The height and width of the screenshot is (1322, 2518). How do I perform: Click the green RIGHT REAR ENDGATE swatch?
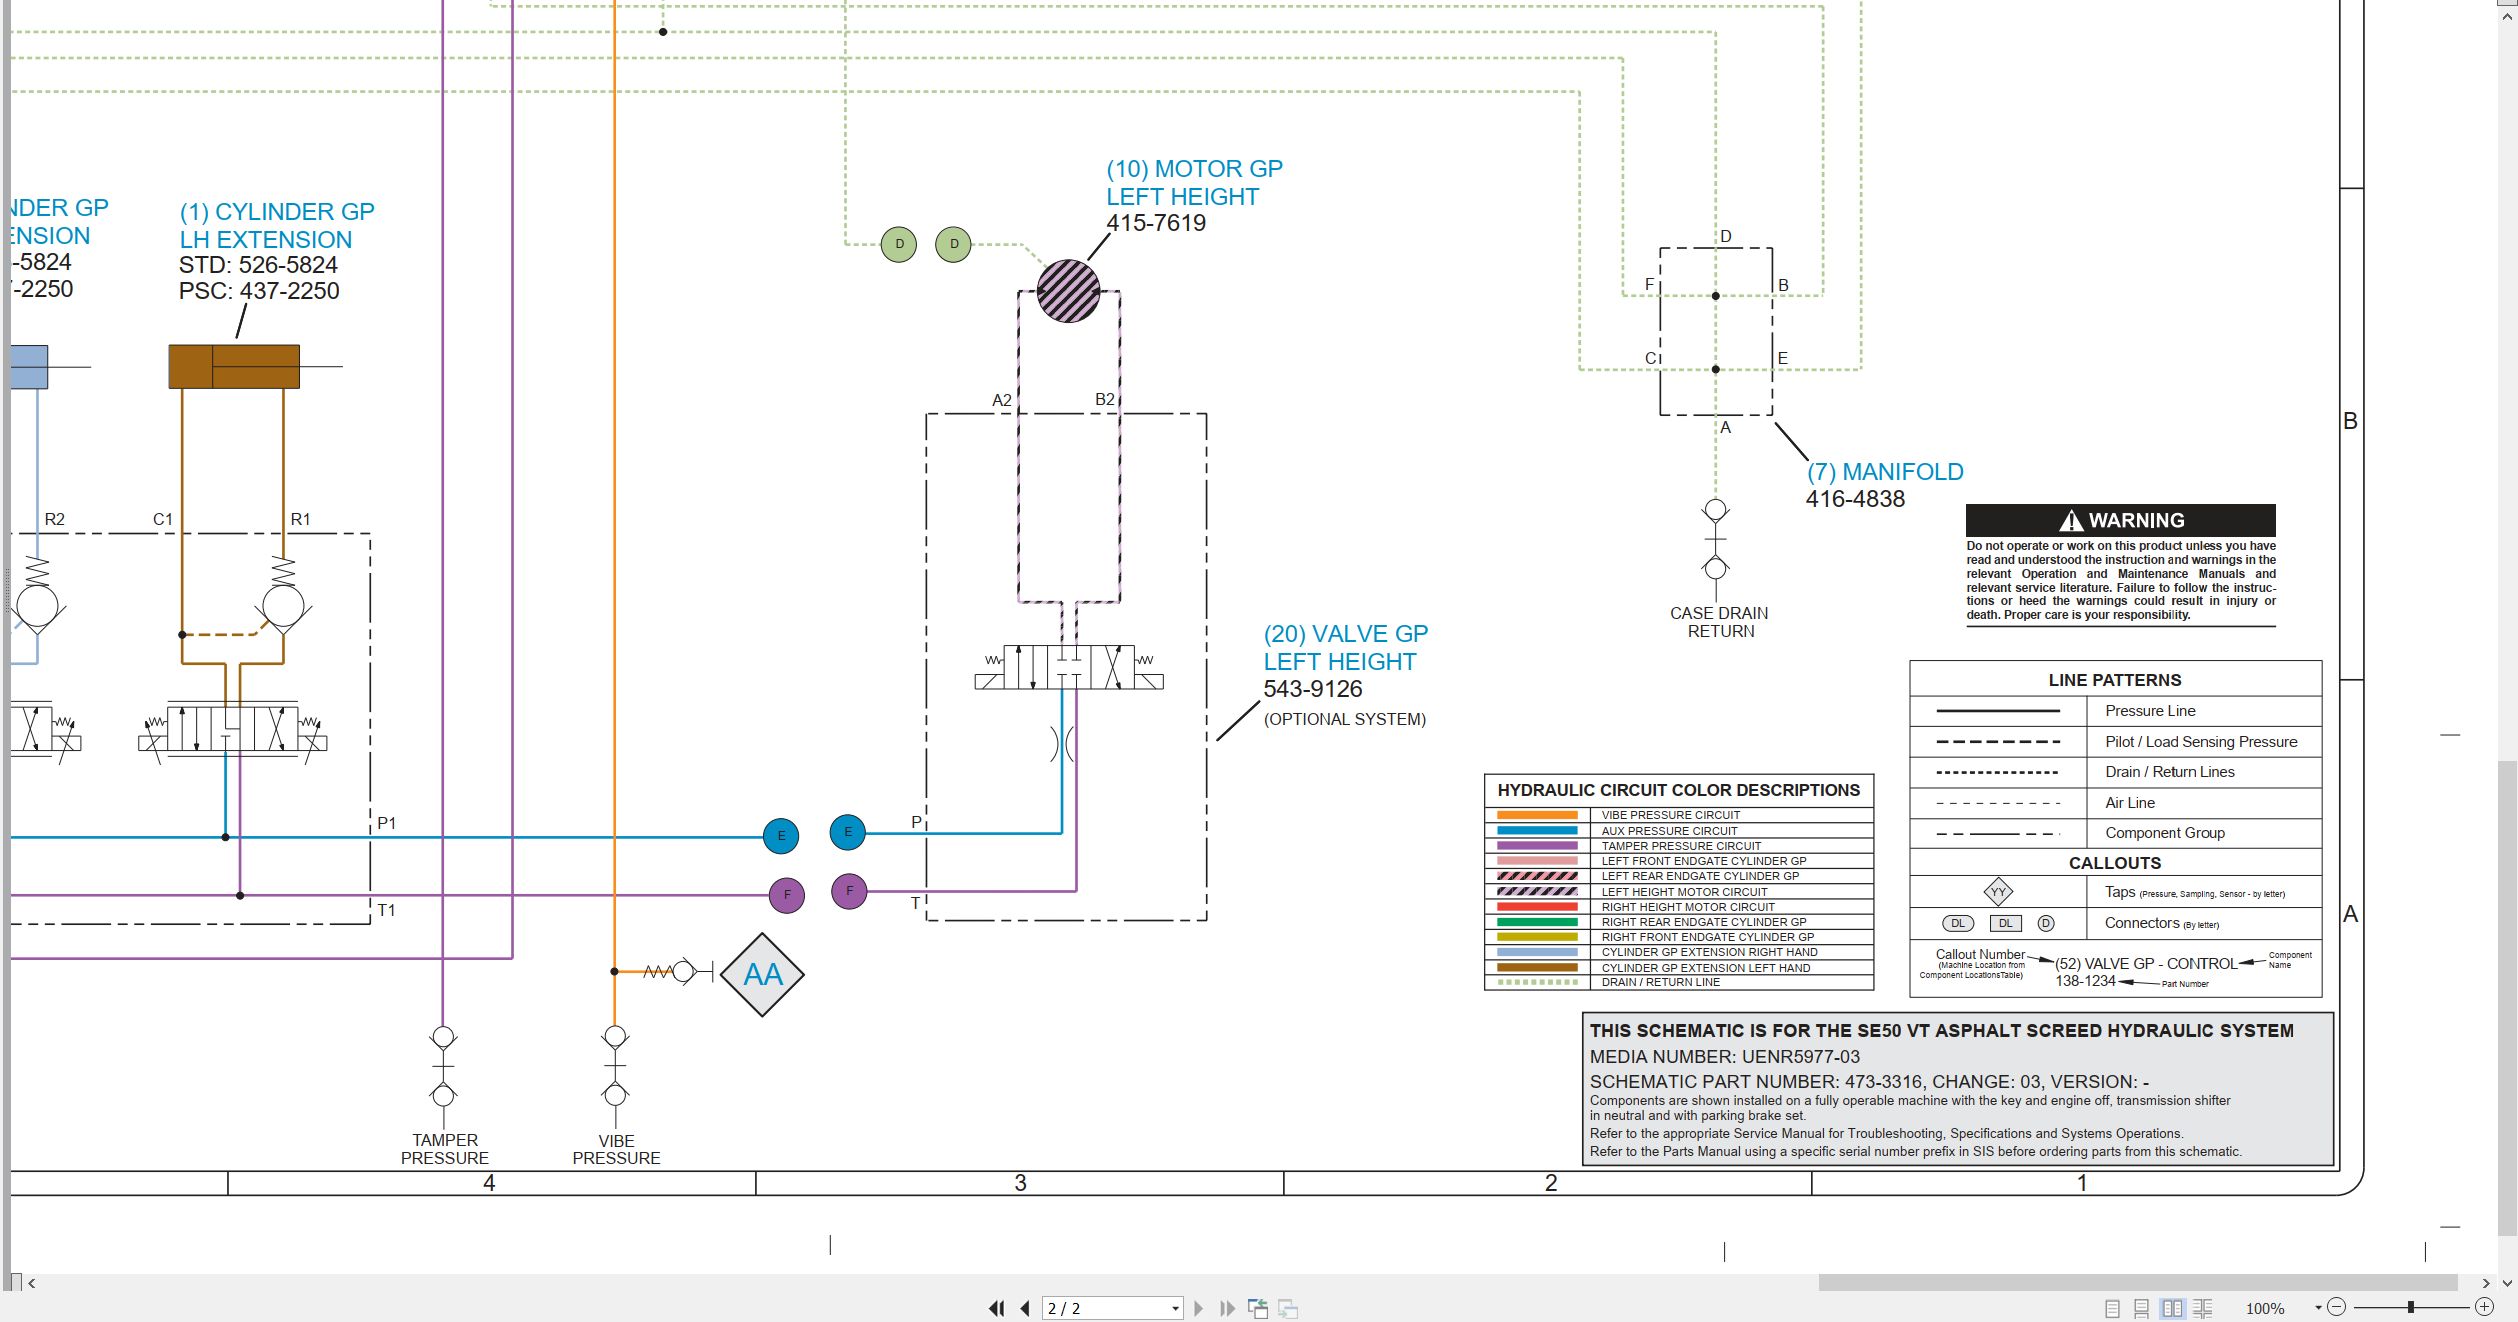pyautogui.click(x=1537, y=922)
